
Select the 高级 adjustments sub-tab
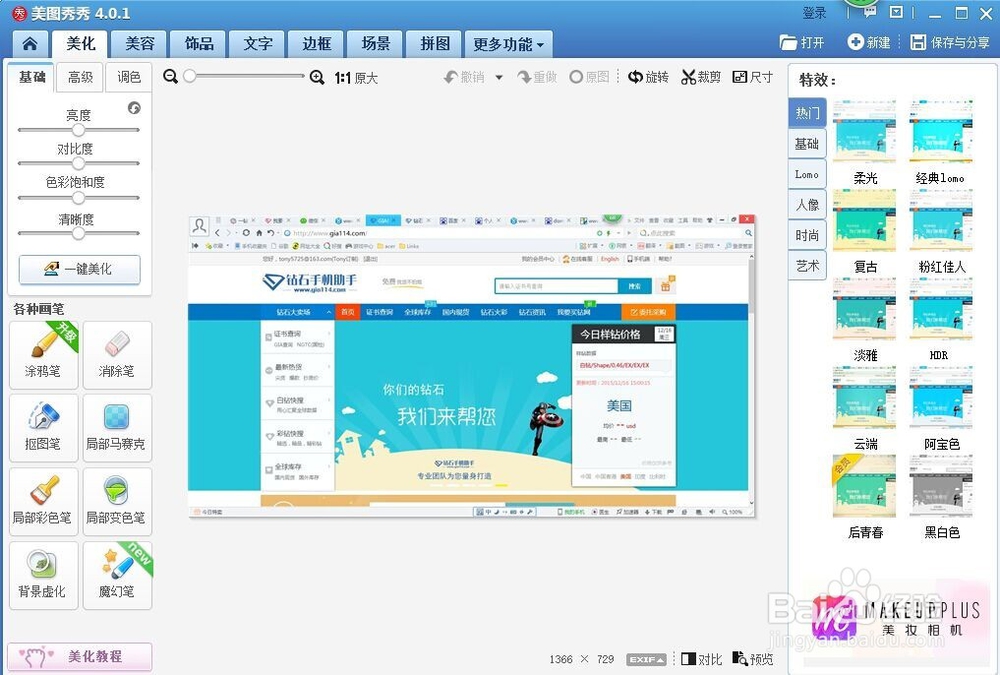pyautogui.click(x=80, y=77)
